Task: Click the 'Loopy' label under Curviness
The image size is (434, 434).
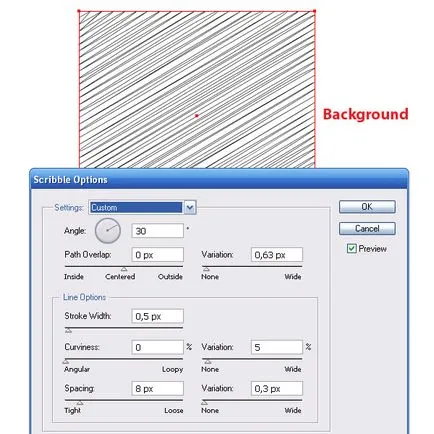Action: tap(172, 369)
